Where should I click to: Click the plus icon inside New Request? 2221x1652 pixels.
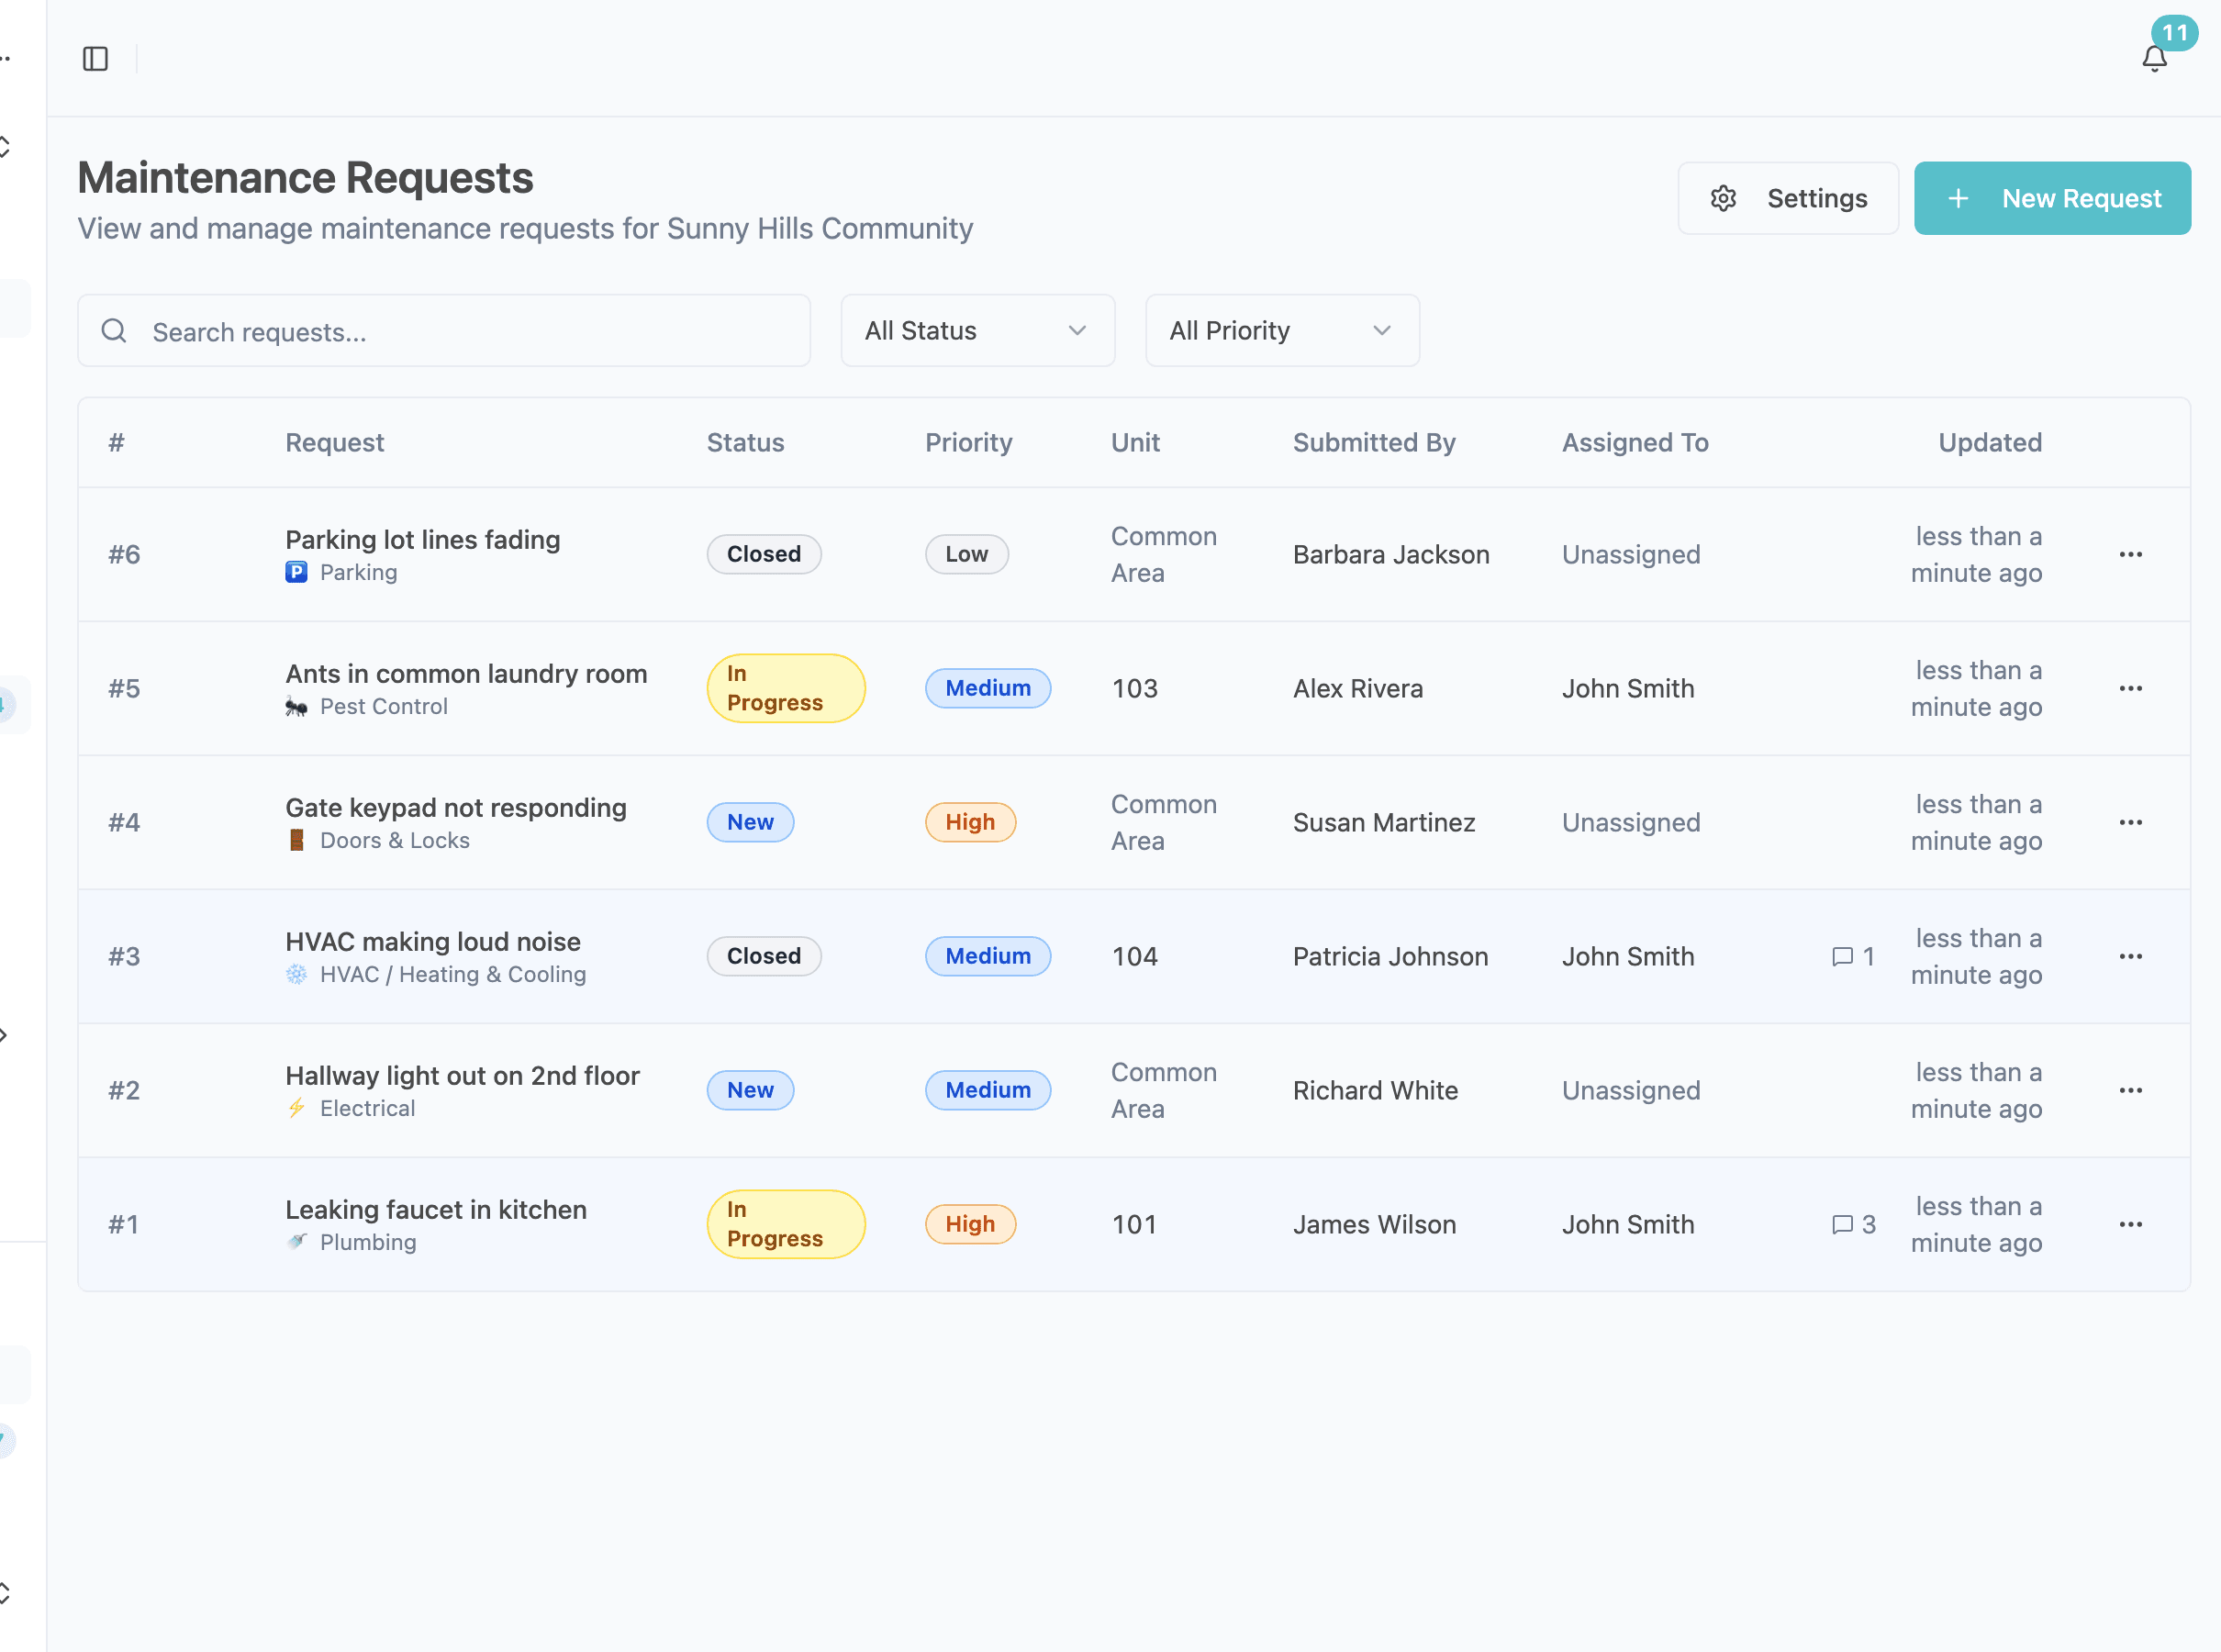click(1956, 198)
